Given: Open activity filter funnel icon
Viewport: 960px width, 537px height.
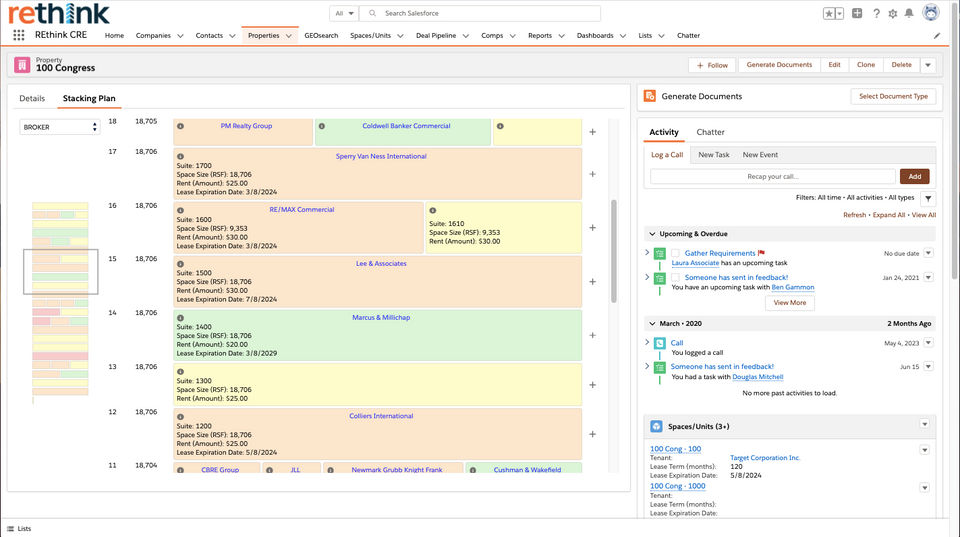Looking at the screenshot, I should click(928, 198).
